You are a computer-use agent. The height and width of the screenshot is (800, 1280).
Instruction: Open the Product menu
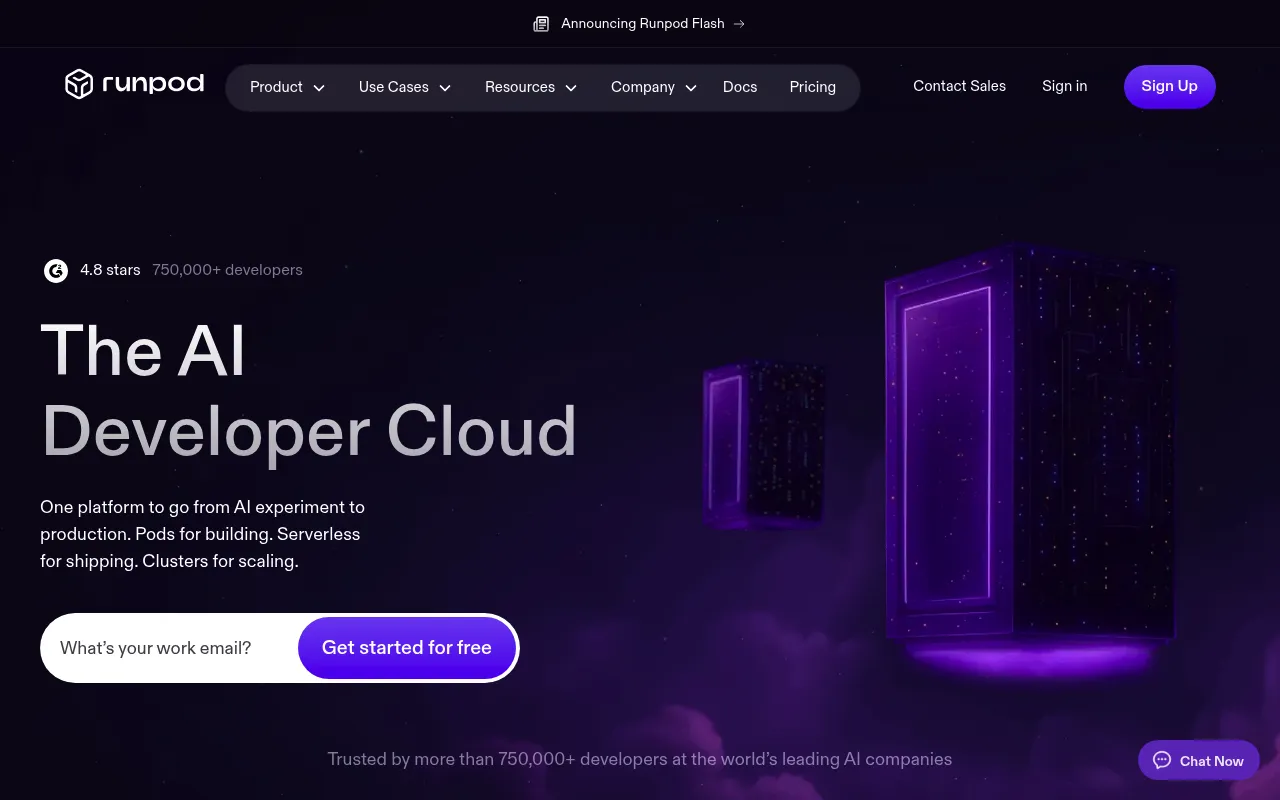tap(288, 87)
